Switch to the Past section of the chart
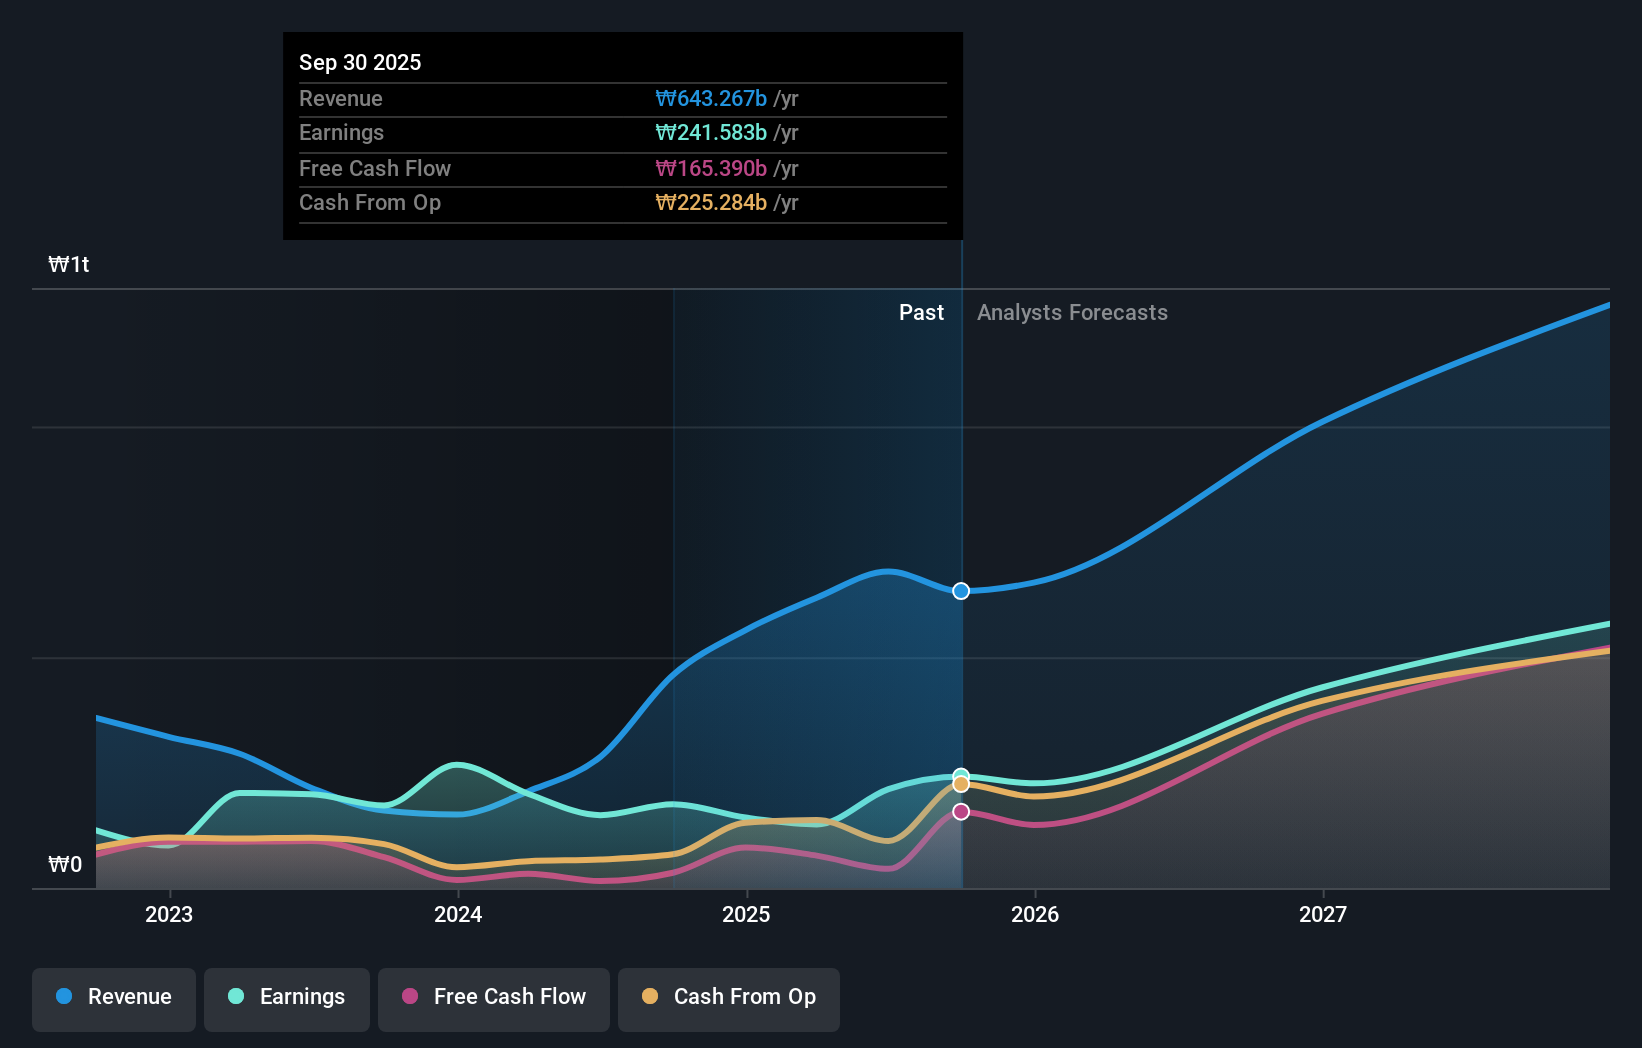This screenshot has width=1642, height=1048. click(921, 312)
